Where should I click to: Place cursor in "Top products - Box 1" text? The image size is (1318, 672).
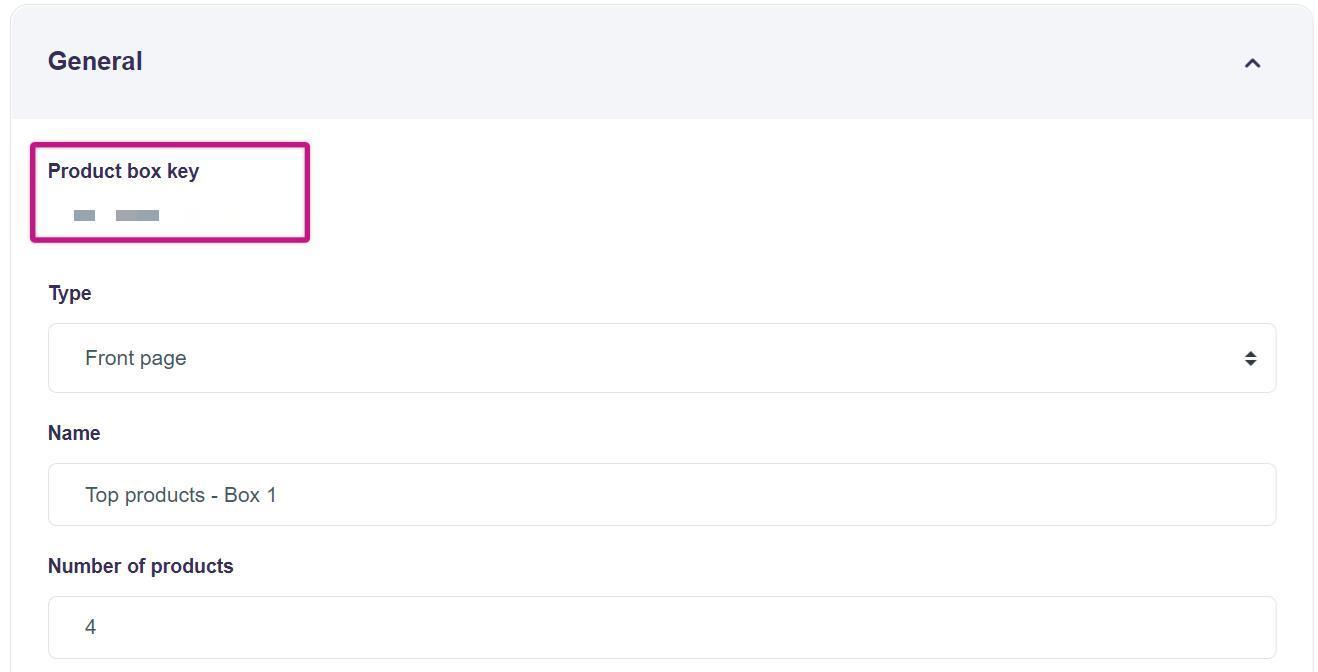point(180,495)
